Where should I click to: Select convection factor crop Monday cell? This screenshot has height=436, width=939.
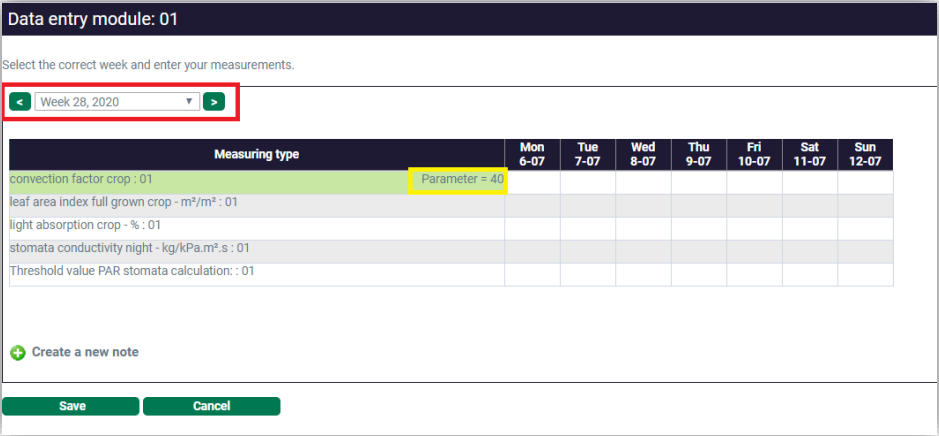click(532, 180)
